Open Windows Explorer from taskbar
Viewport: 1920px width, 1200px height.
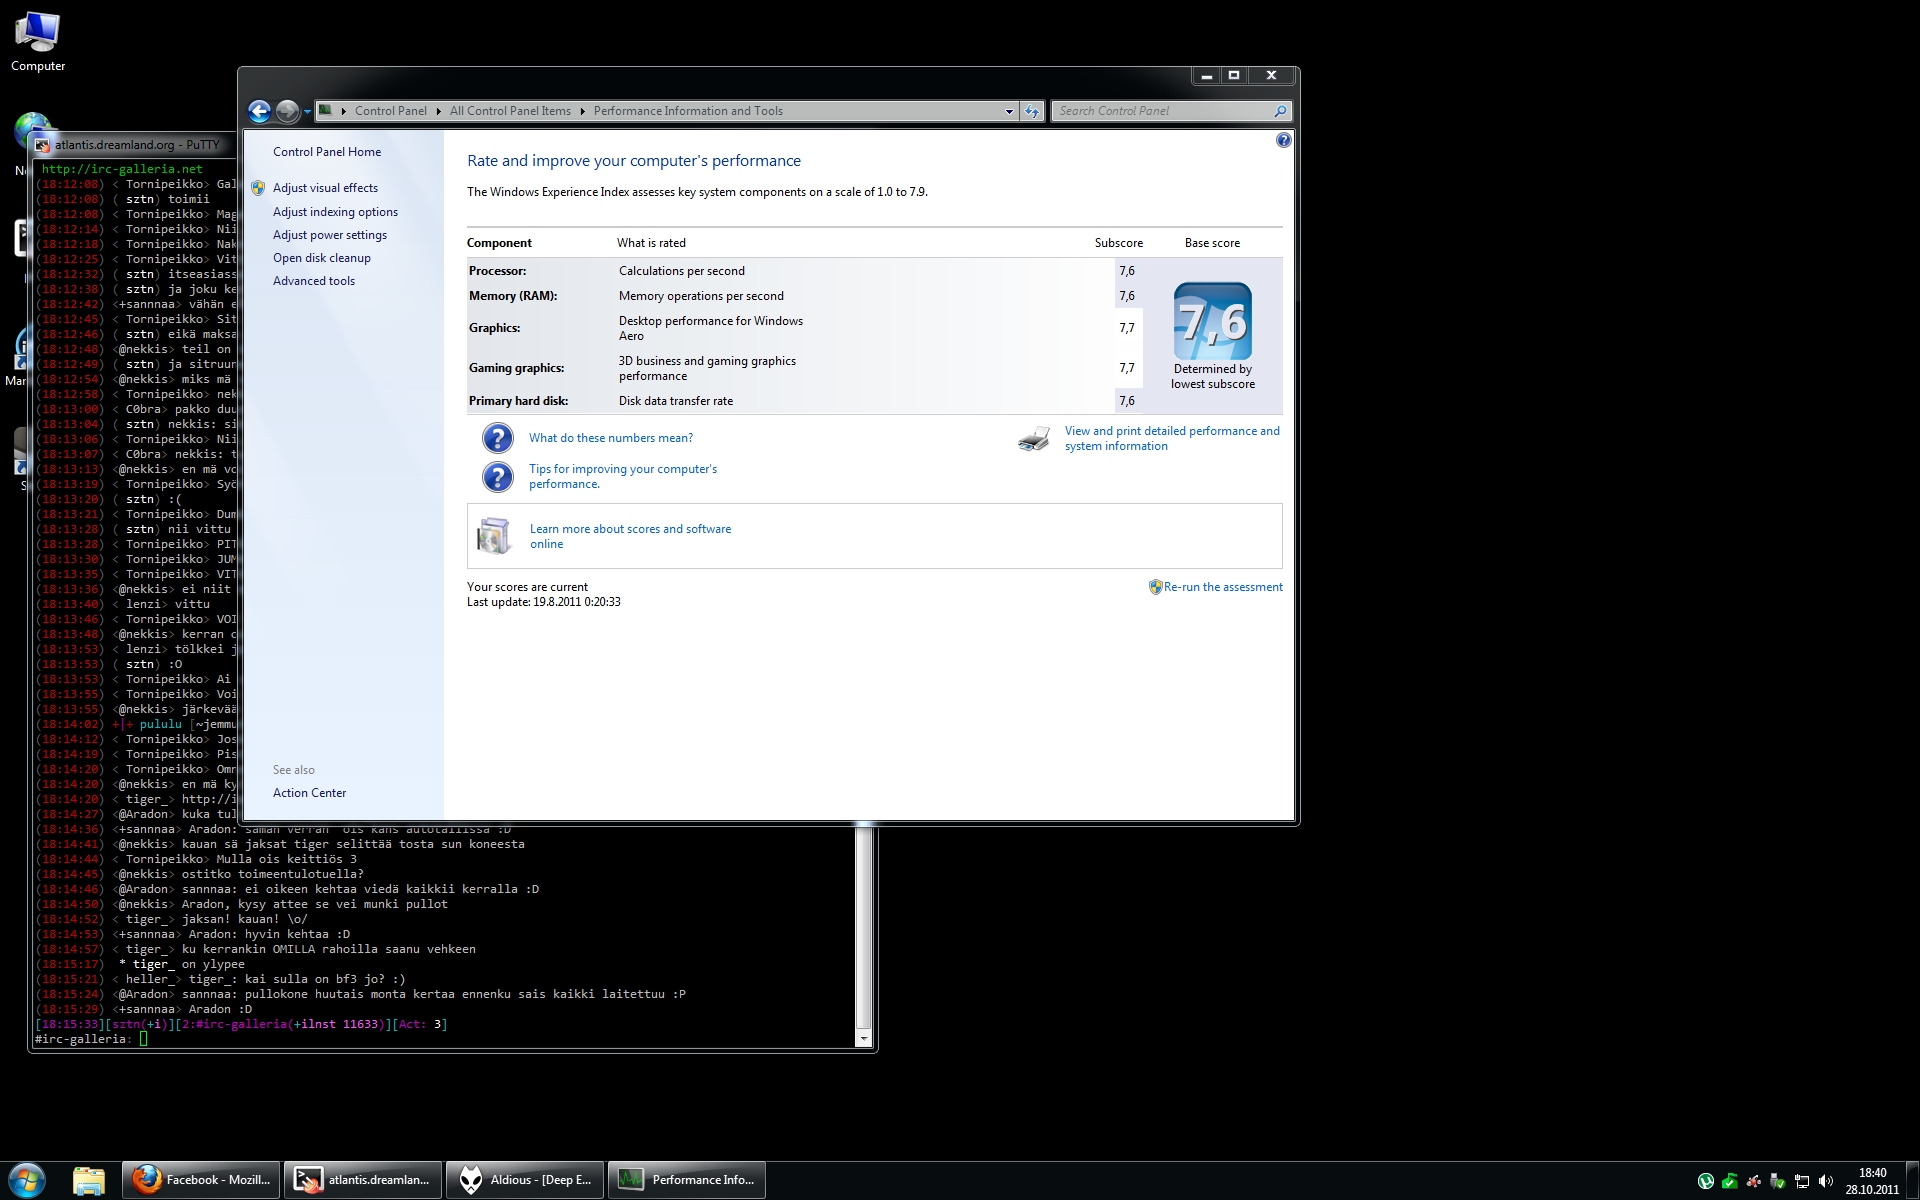coord(88,1180)
